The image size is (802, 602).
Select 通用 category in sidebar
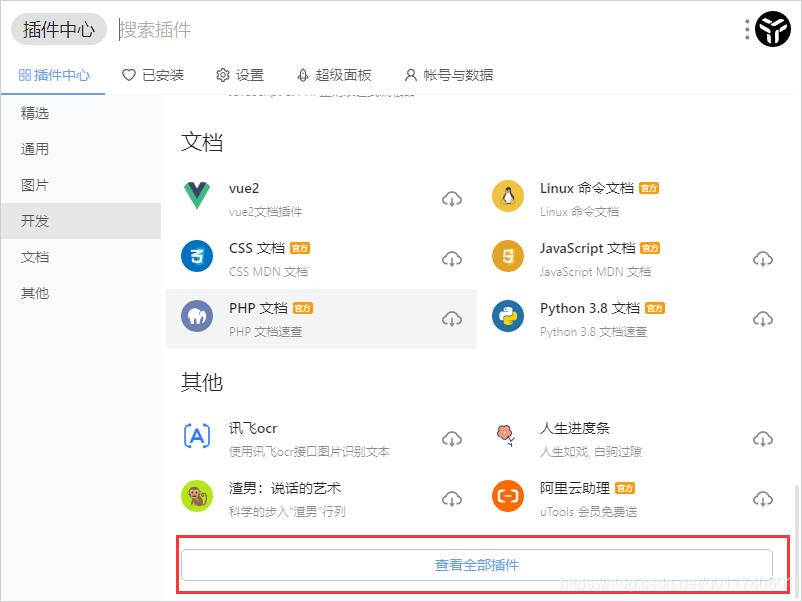80,149
